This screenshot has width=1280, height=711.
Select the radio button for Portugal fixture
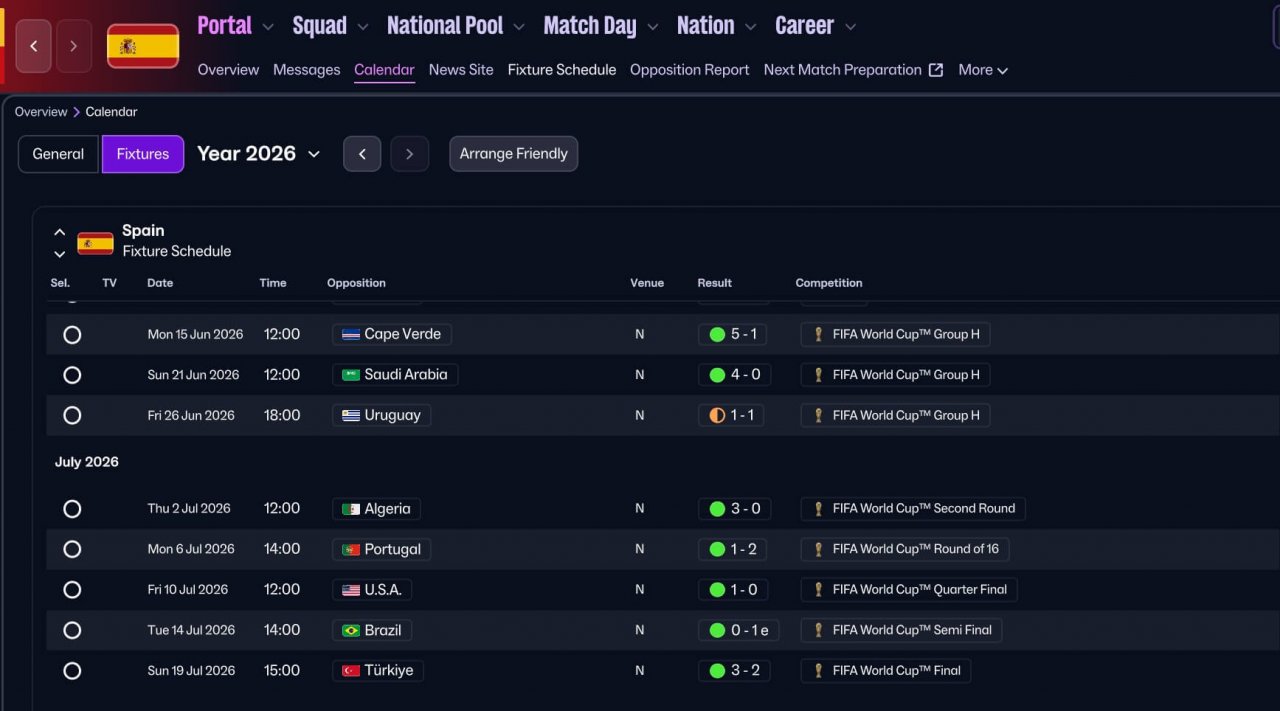[x=72, y=549]
